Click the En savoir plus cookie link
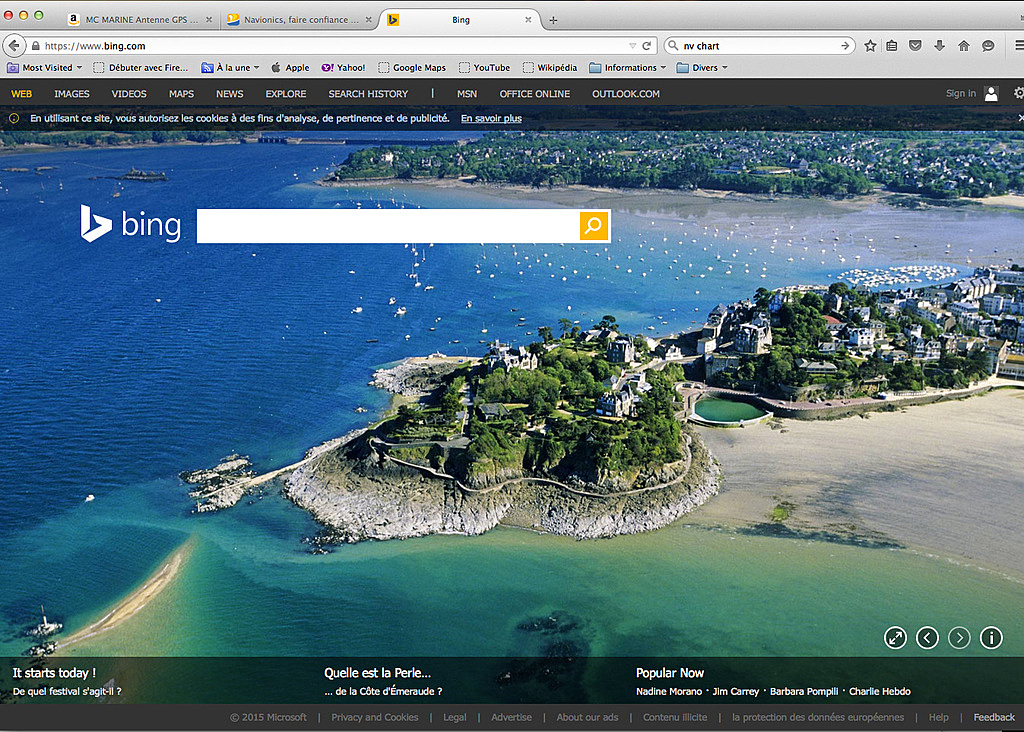Screen dimensions: 1024x732 491,118
